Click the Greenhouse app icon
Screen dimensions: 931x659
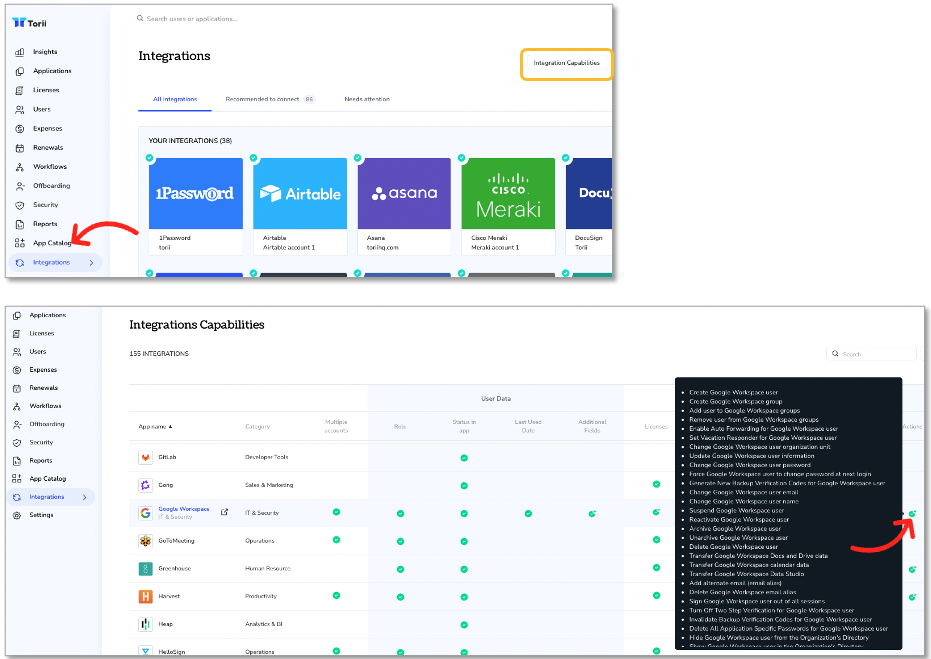145,569
